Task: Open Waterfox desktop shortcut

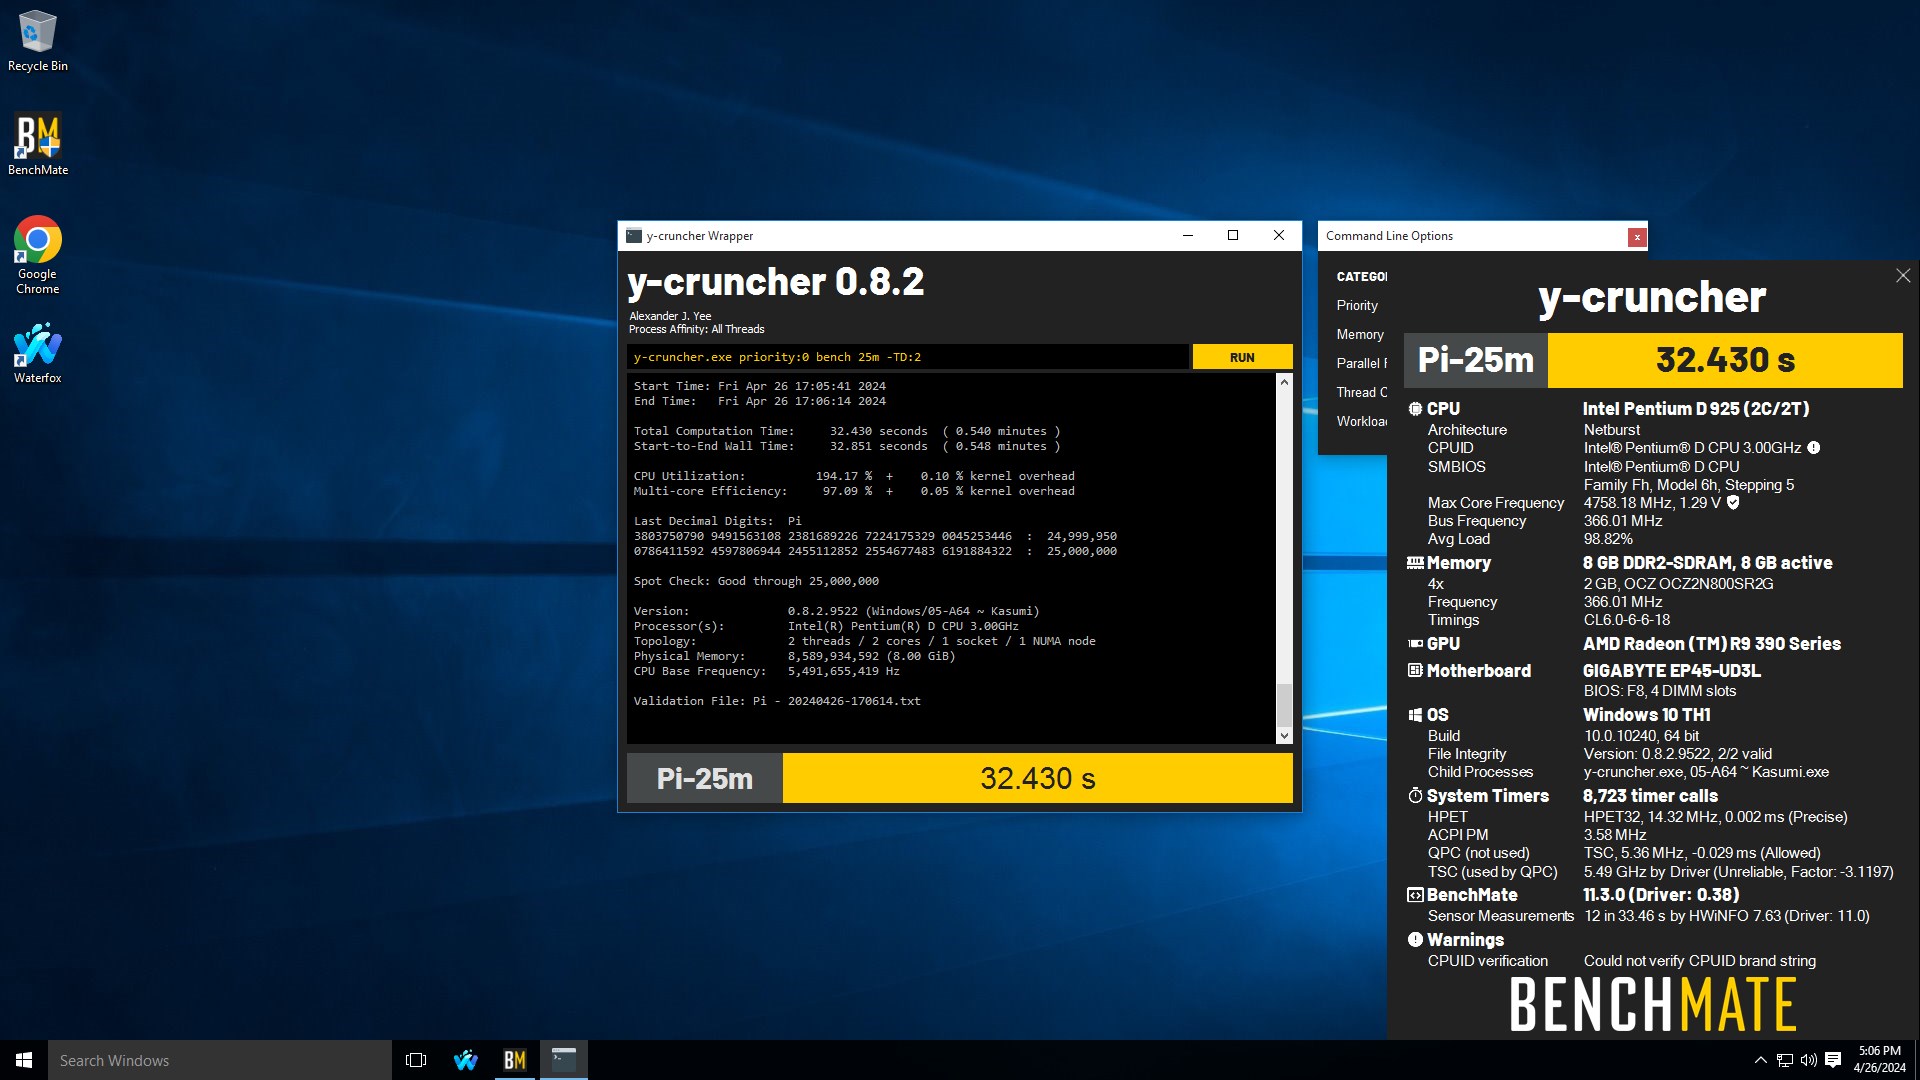Action: tap(38, 353)
